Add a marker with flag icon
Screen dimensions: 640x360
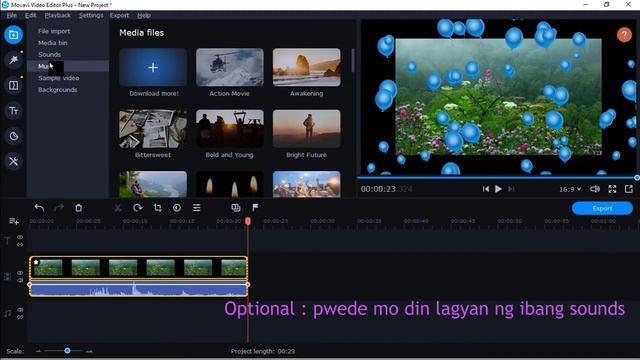coord(255,208)
